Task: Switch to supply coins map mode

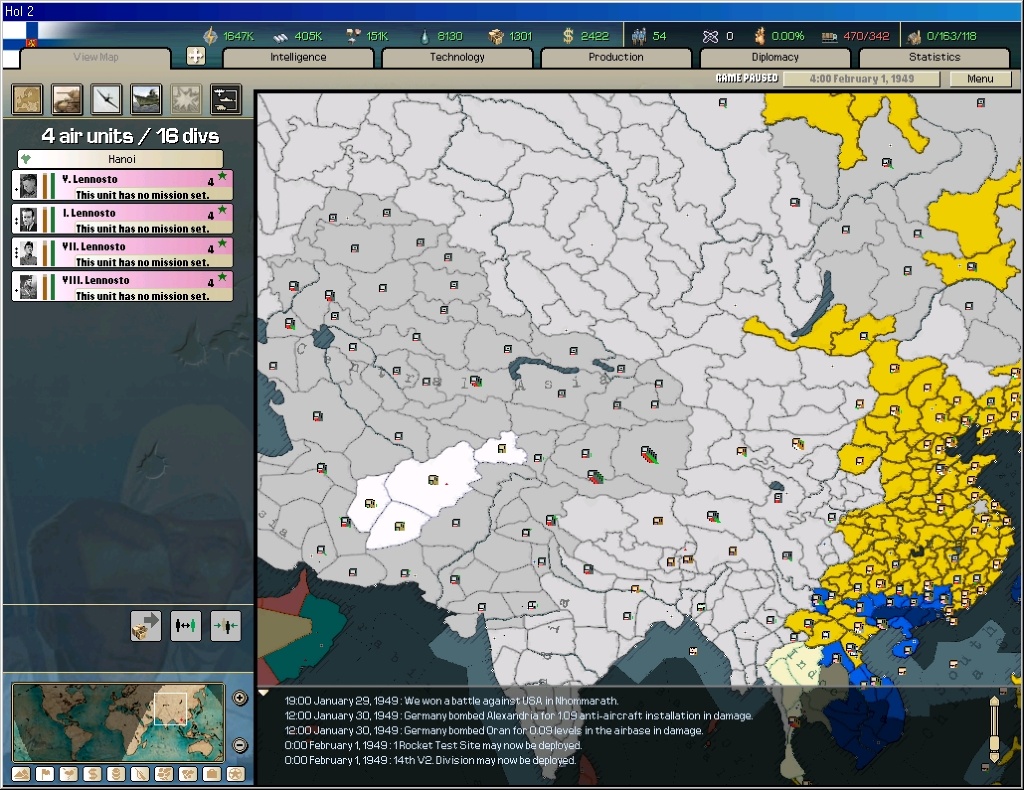Action: pos(116,774)
